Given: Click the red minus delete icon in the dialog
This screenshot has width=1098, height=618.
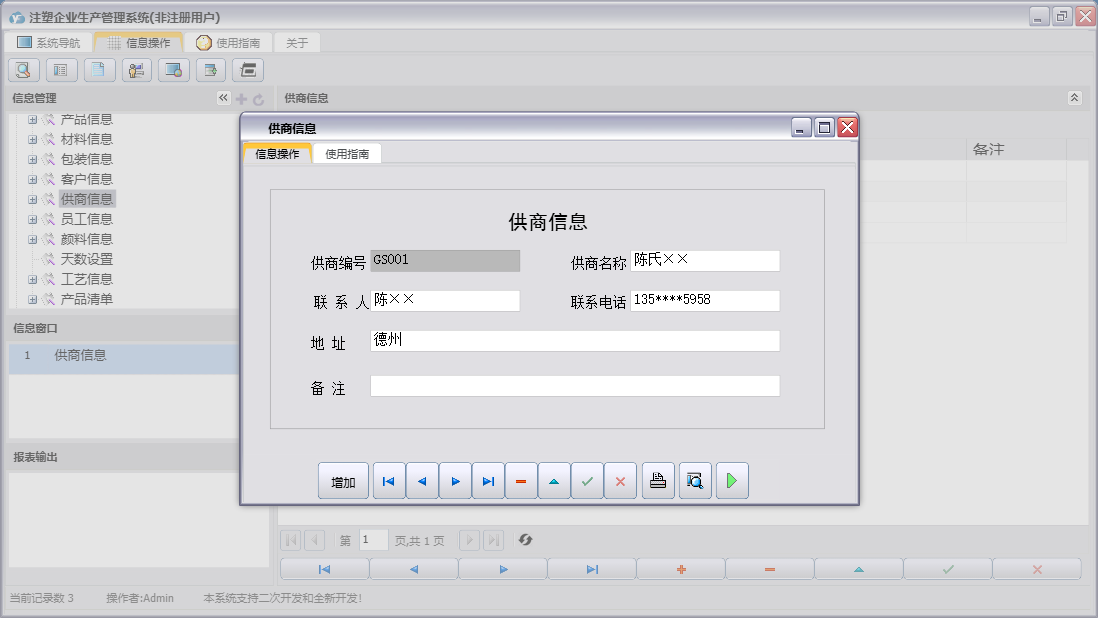Looking at the screenshot, I should click(x=521, y=481).
